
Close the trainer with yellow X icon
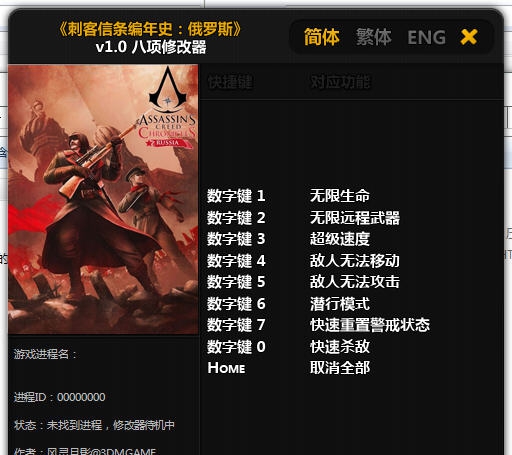[469, 37]
